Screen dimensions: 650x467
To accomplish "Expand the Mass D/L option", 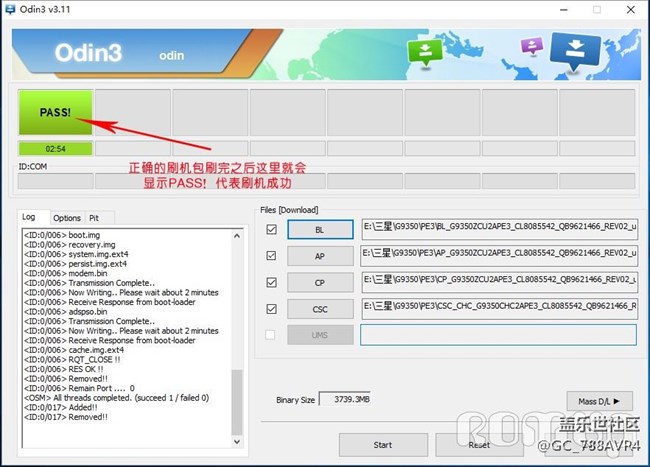I will pos(599,400).
